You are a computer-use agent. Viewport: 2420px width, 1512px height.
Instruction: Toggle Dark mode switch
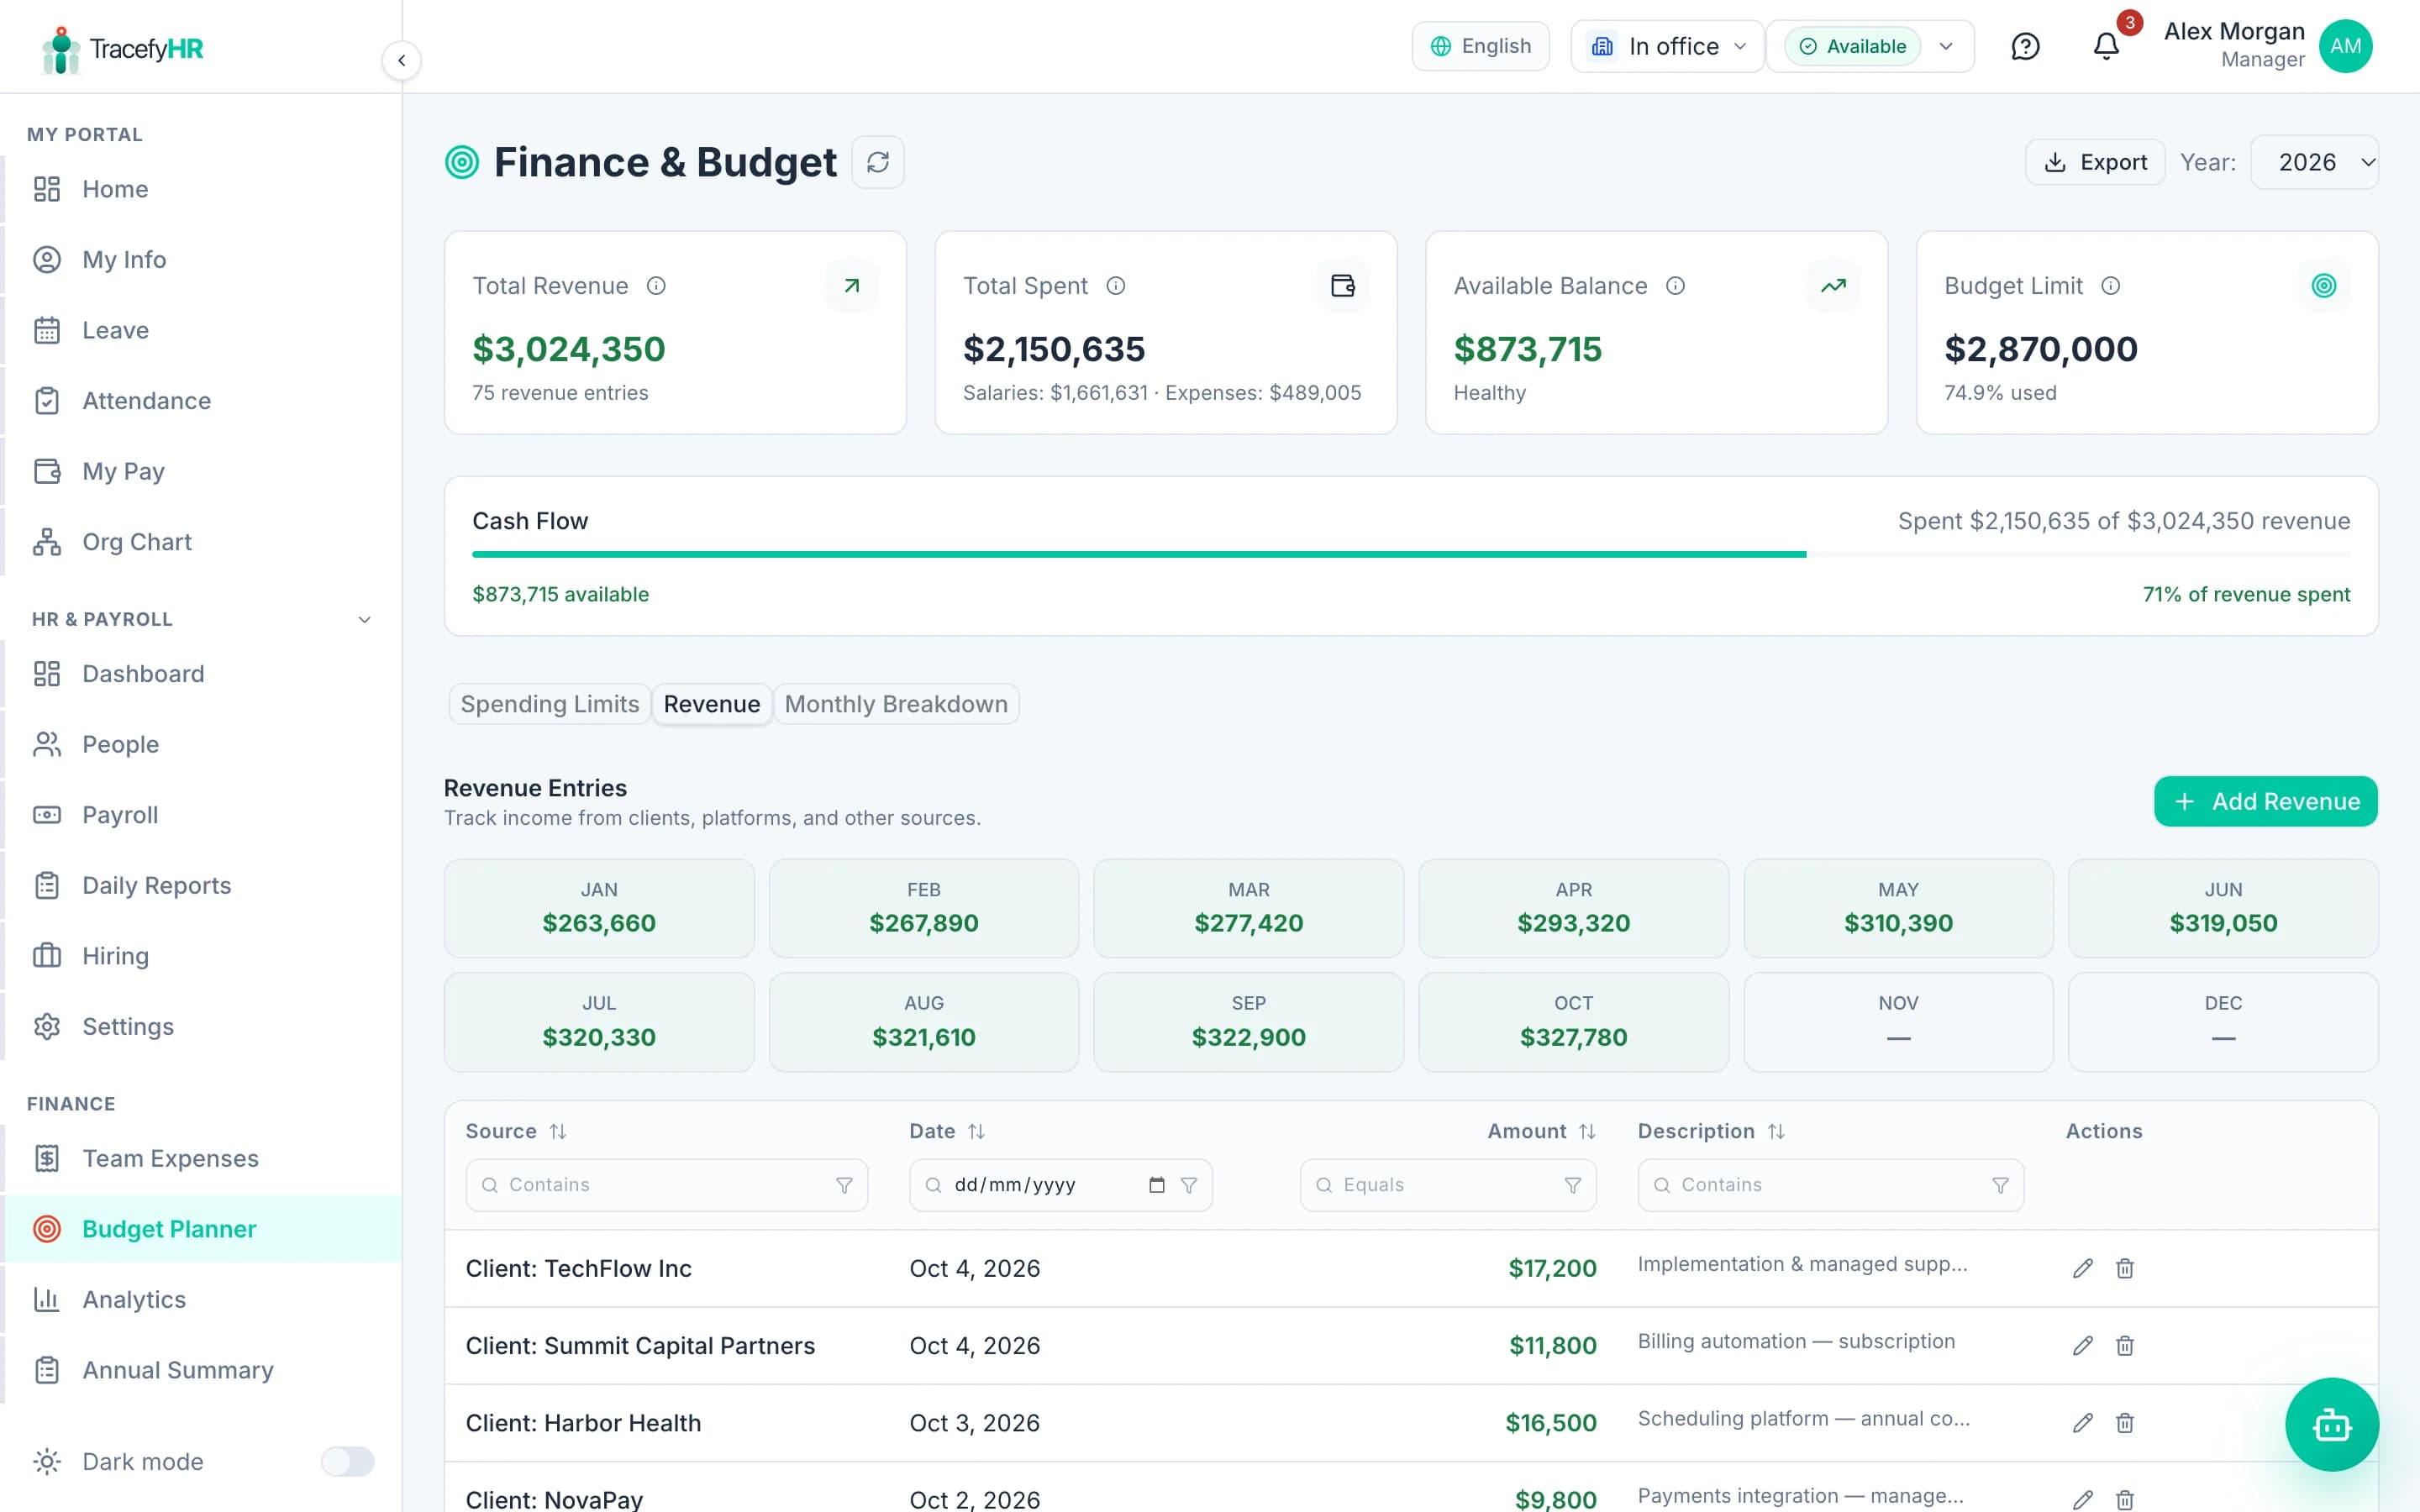[x=347, y=1461]
